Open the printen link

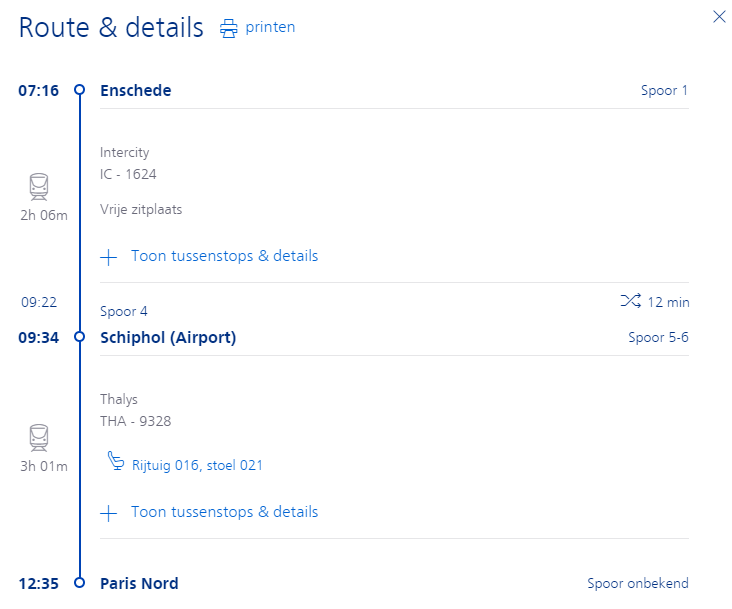(270, 27)
